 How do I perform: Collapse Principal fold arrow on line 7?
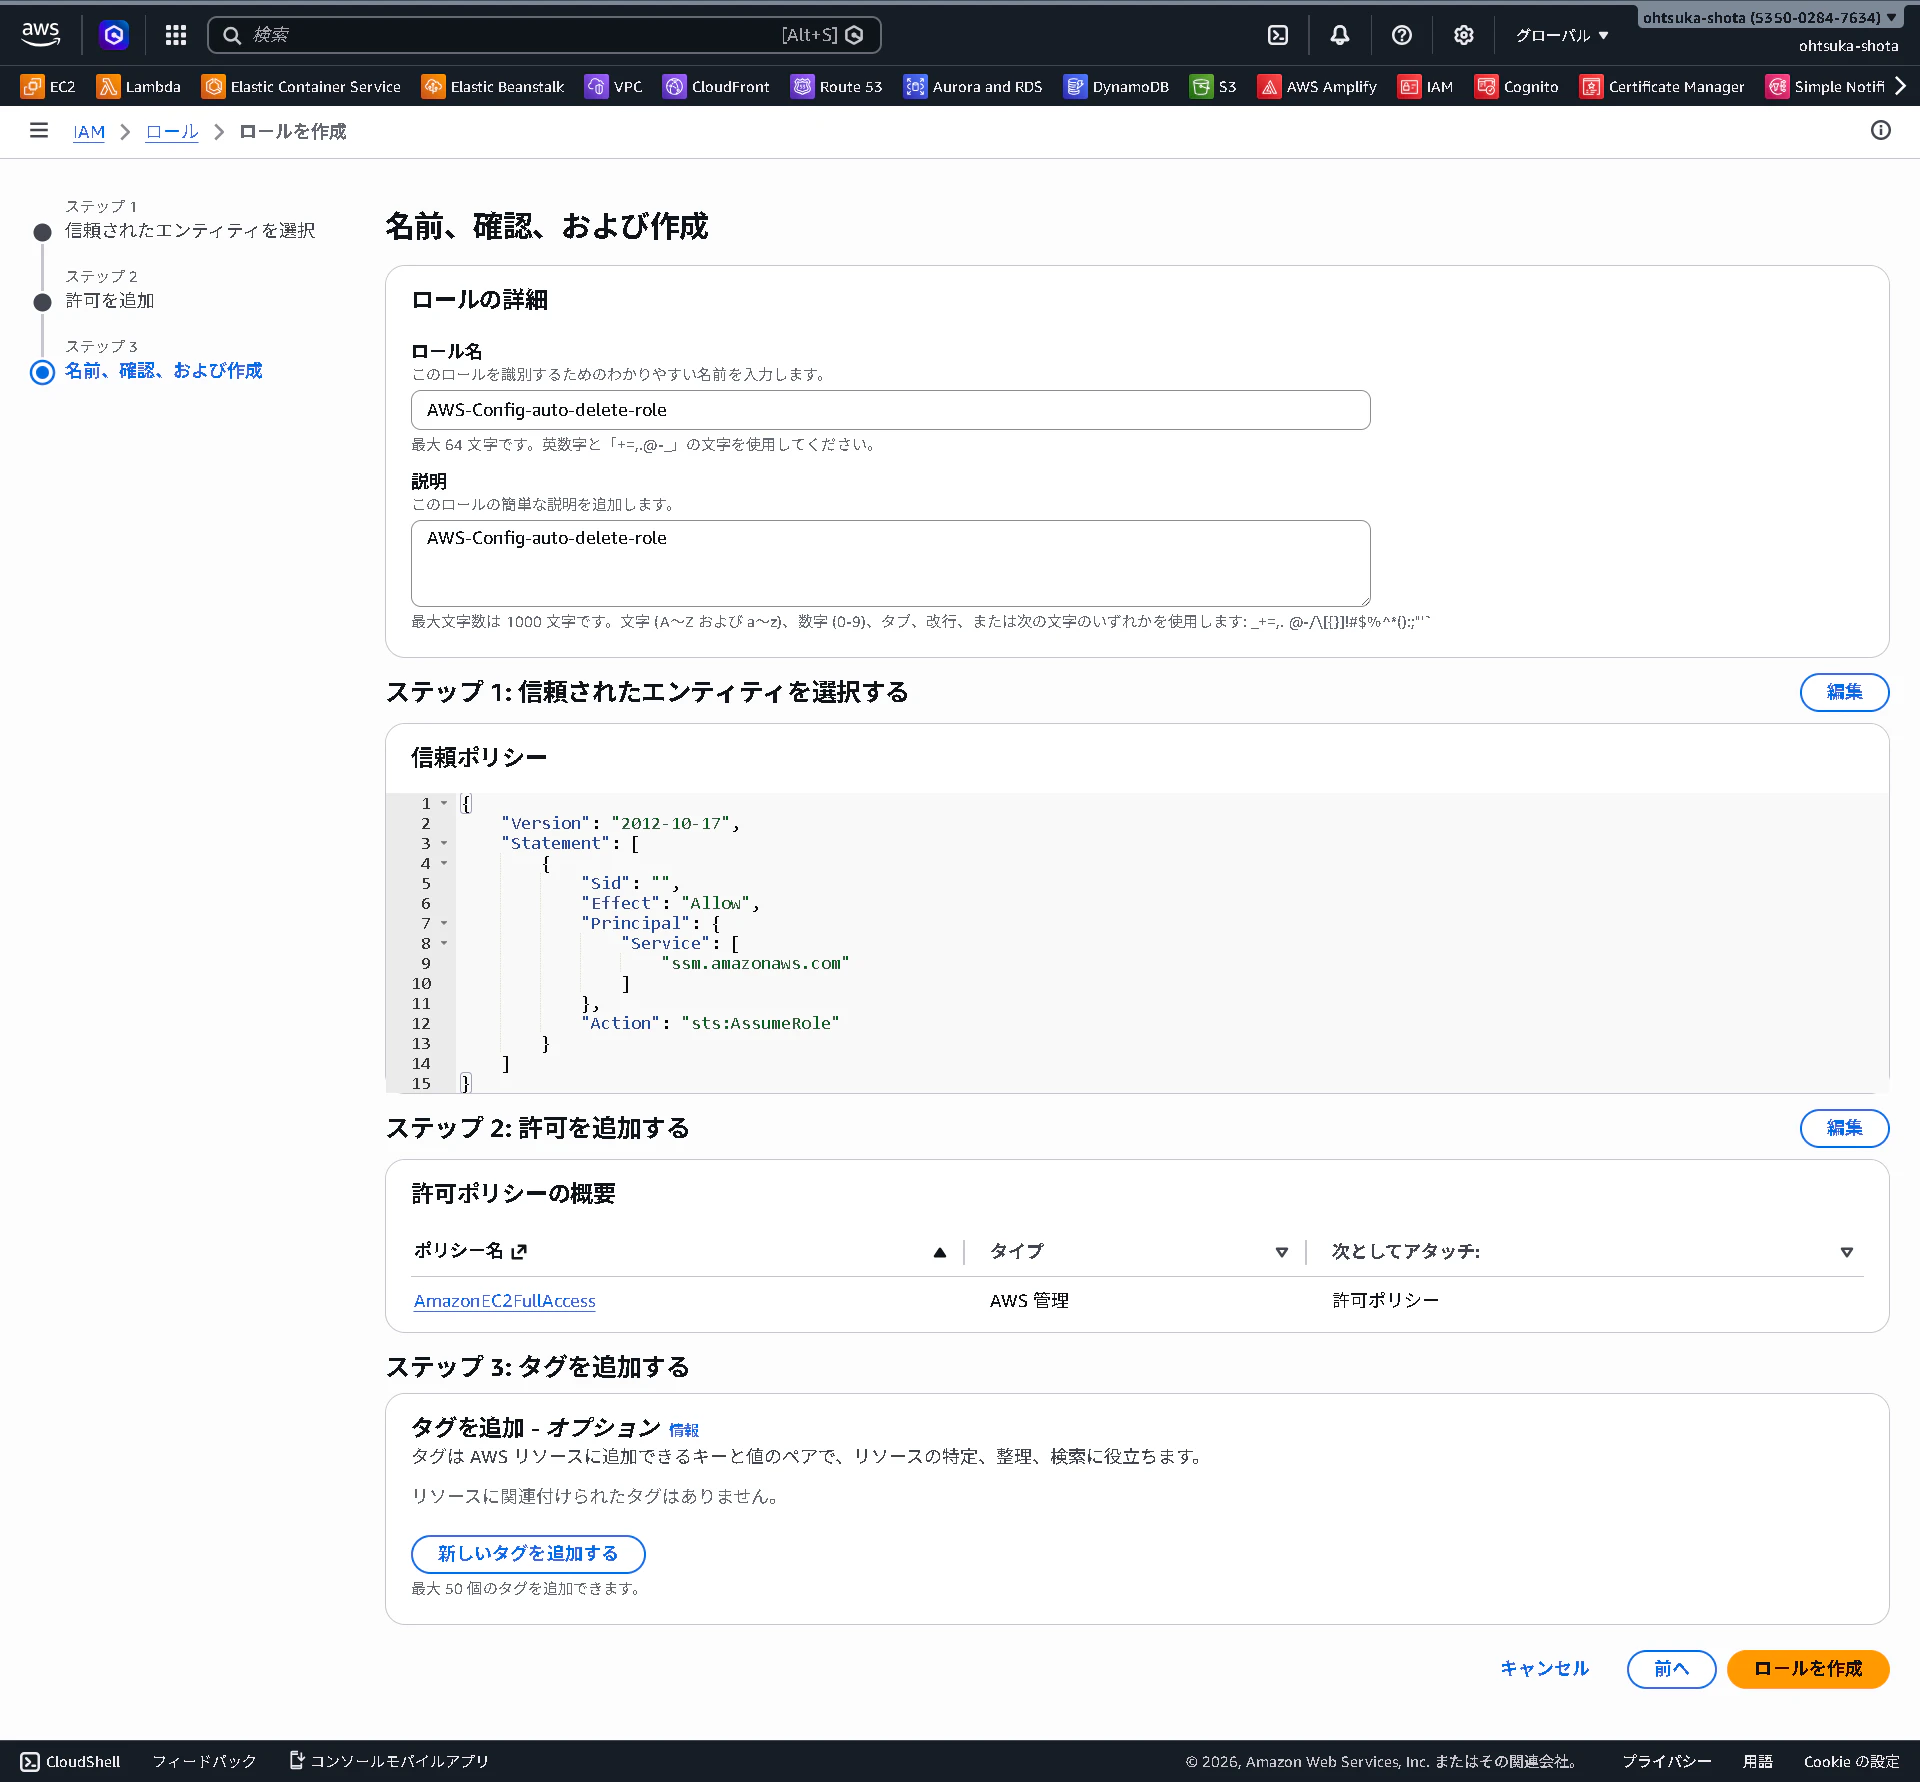click(444, 923)
